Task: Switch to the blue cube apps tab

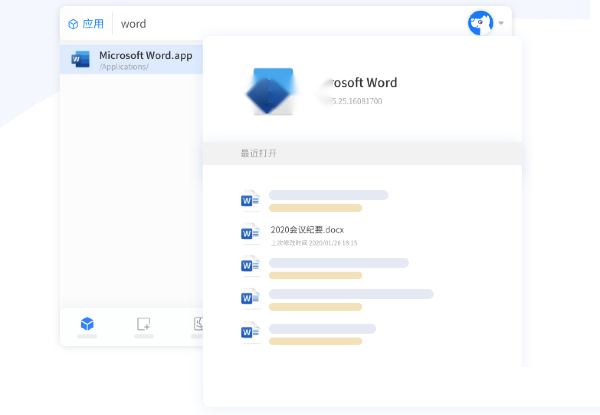Action: pos(87,324)
